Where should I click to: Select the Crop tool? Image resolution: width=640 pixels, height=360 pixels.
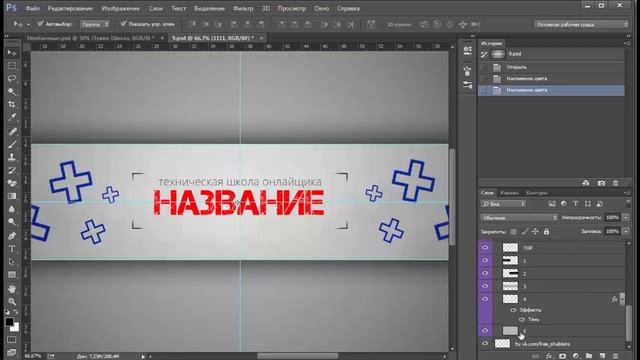click(12, 104)
